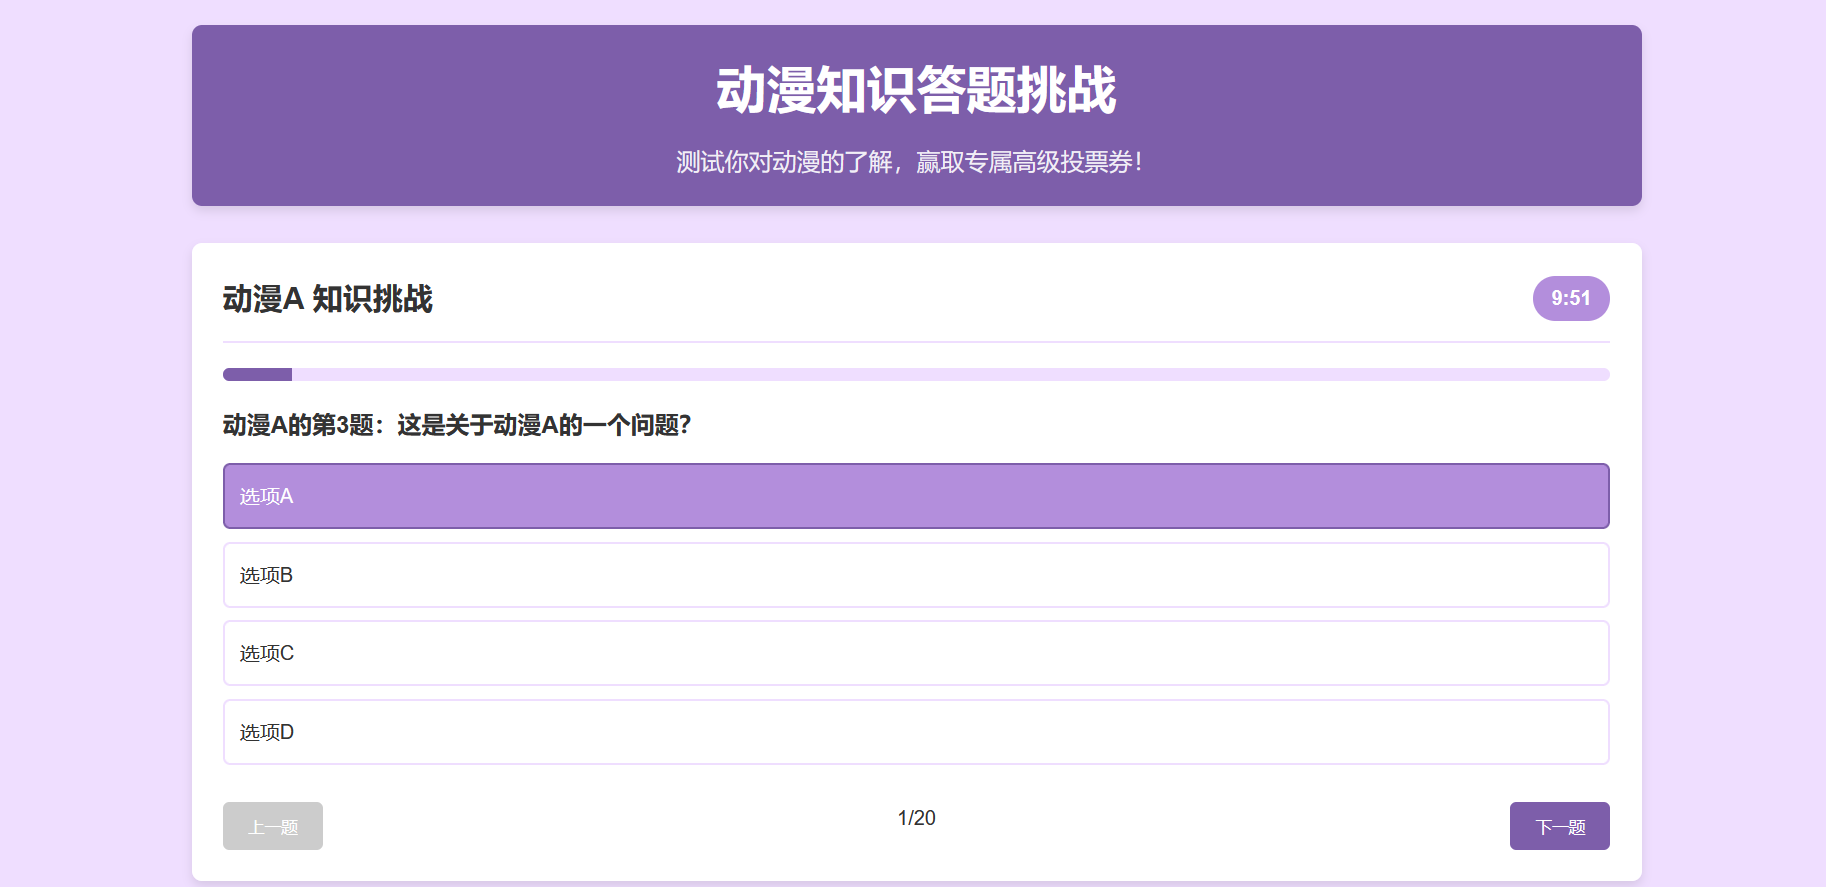
Task: Click the 1/20 question counter
Action: (x=916, y=818)
